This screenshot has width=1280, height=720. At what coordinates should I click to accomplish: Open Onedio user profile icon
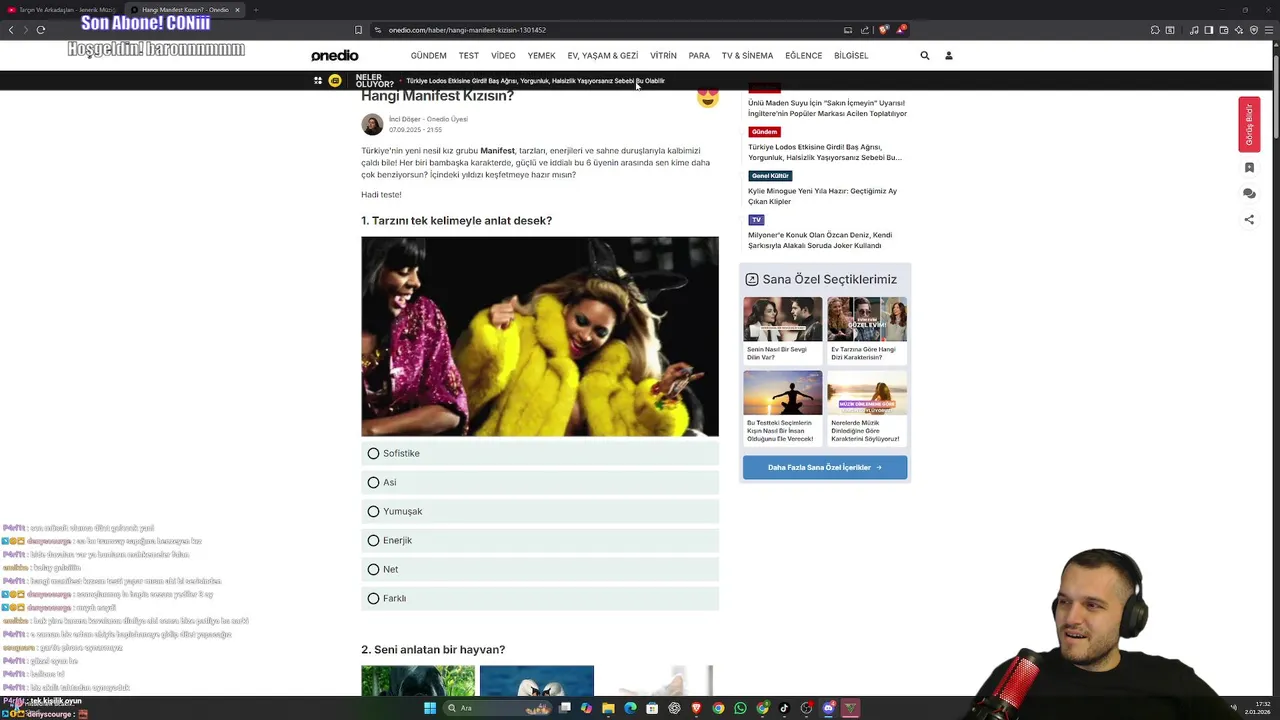[x=949, y=56]
